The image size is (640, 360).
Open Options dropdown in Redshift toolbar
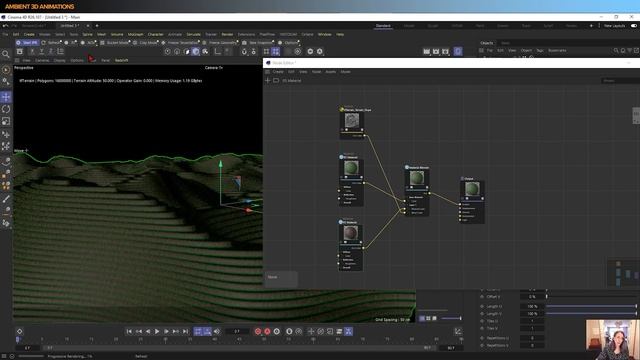289,42
